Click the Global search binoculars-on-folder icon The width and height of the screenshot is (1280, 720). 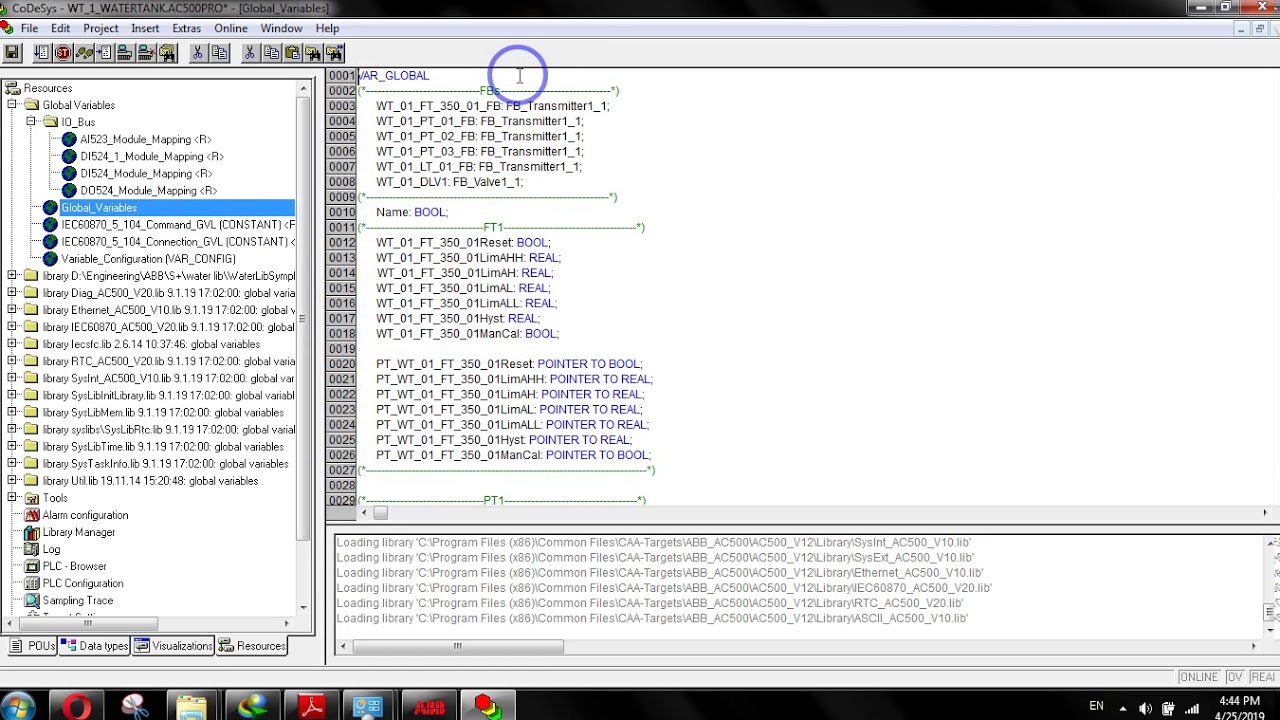coord(167,53)
